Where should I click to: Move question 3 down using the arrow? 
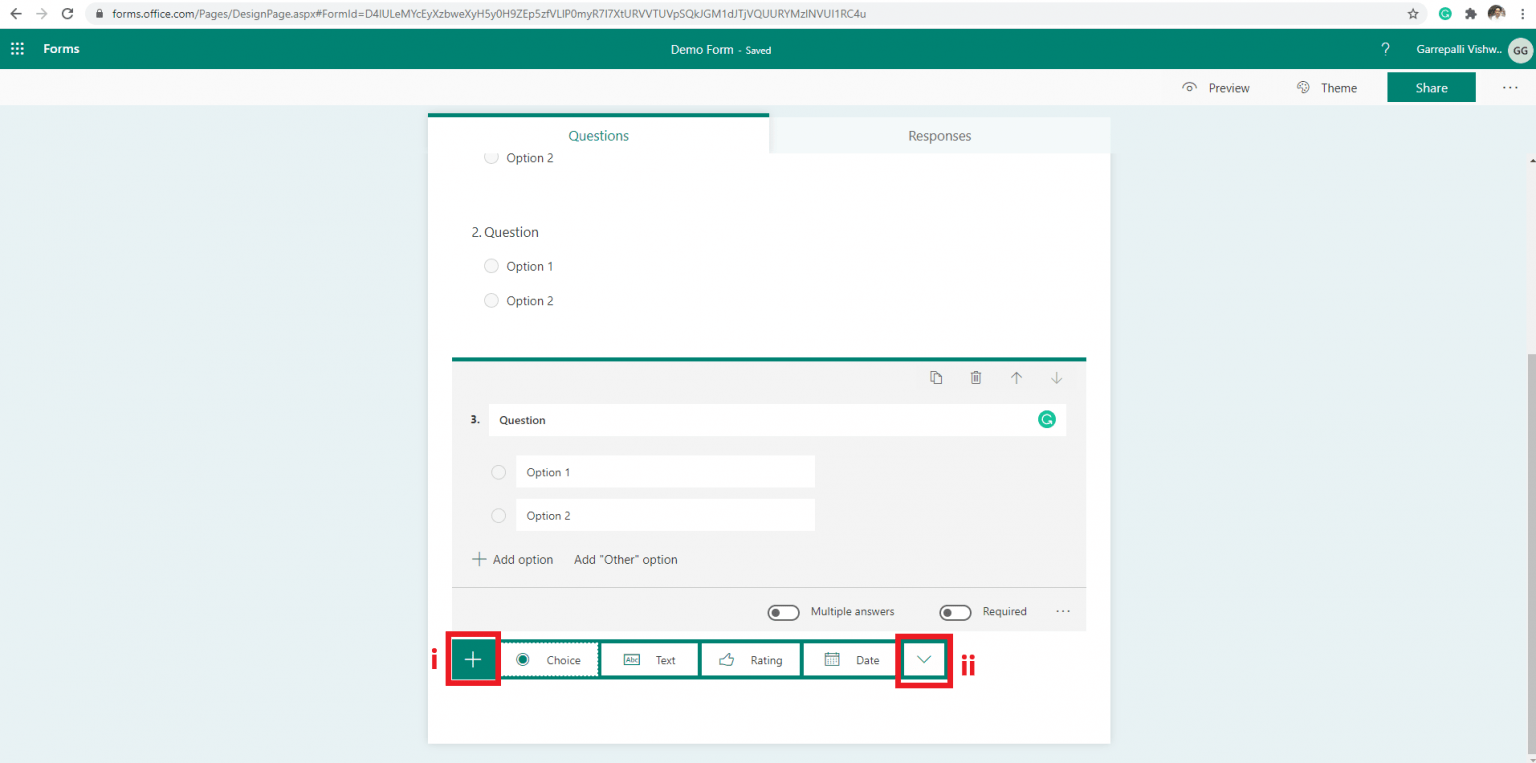point(1056,377)
